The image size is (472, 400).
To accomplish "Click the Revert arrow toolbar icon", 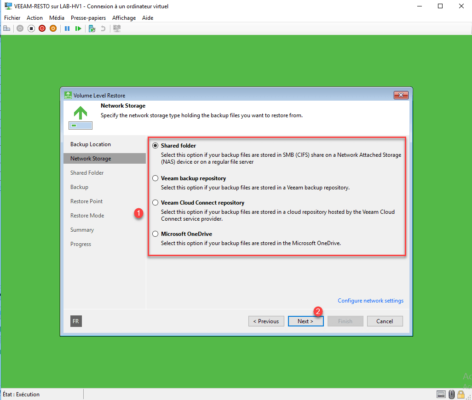I will (x=103, y=29).
